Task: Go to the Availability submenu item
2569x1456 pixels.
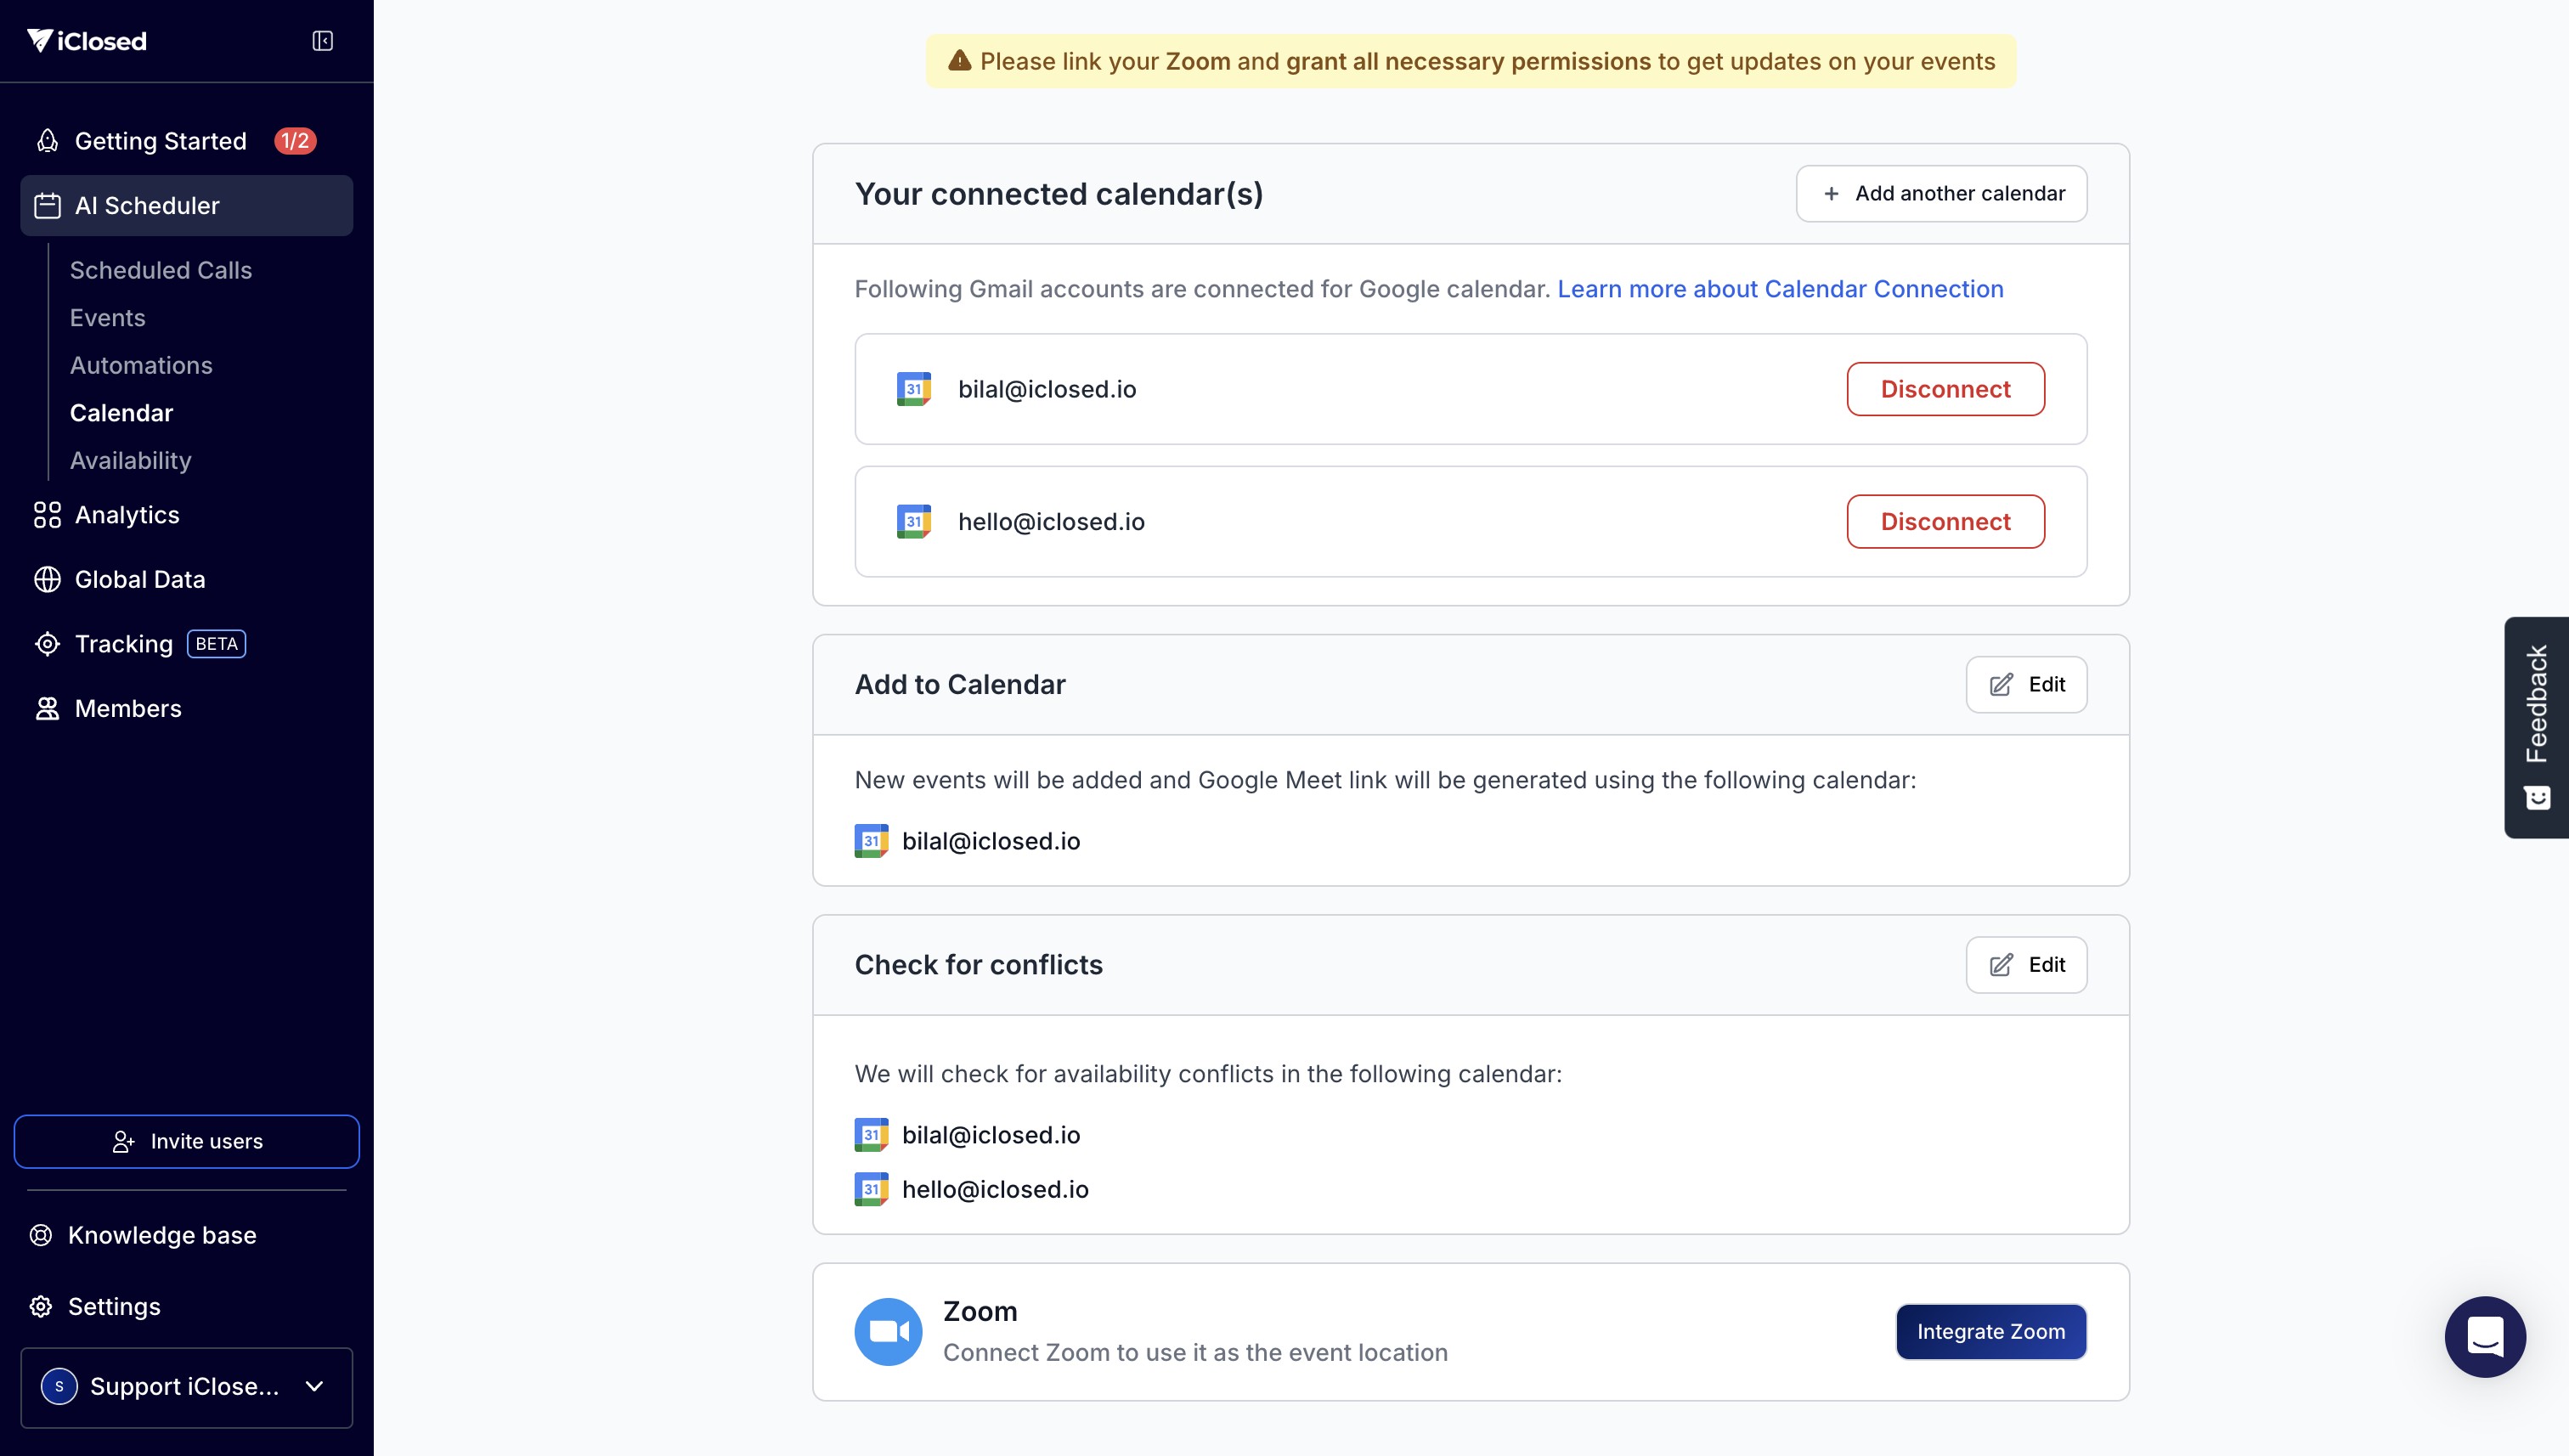Action: [130, 461]
